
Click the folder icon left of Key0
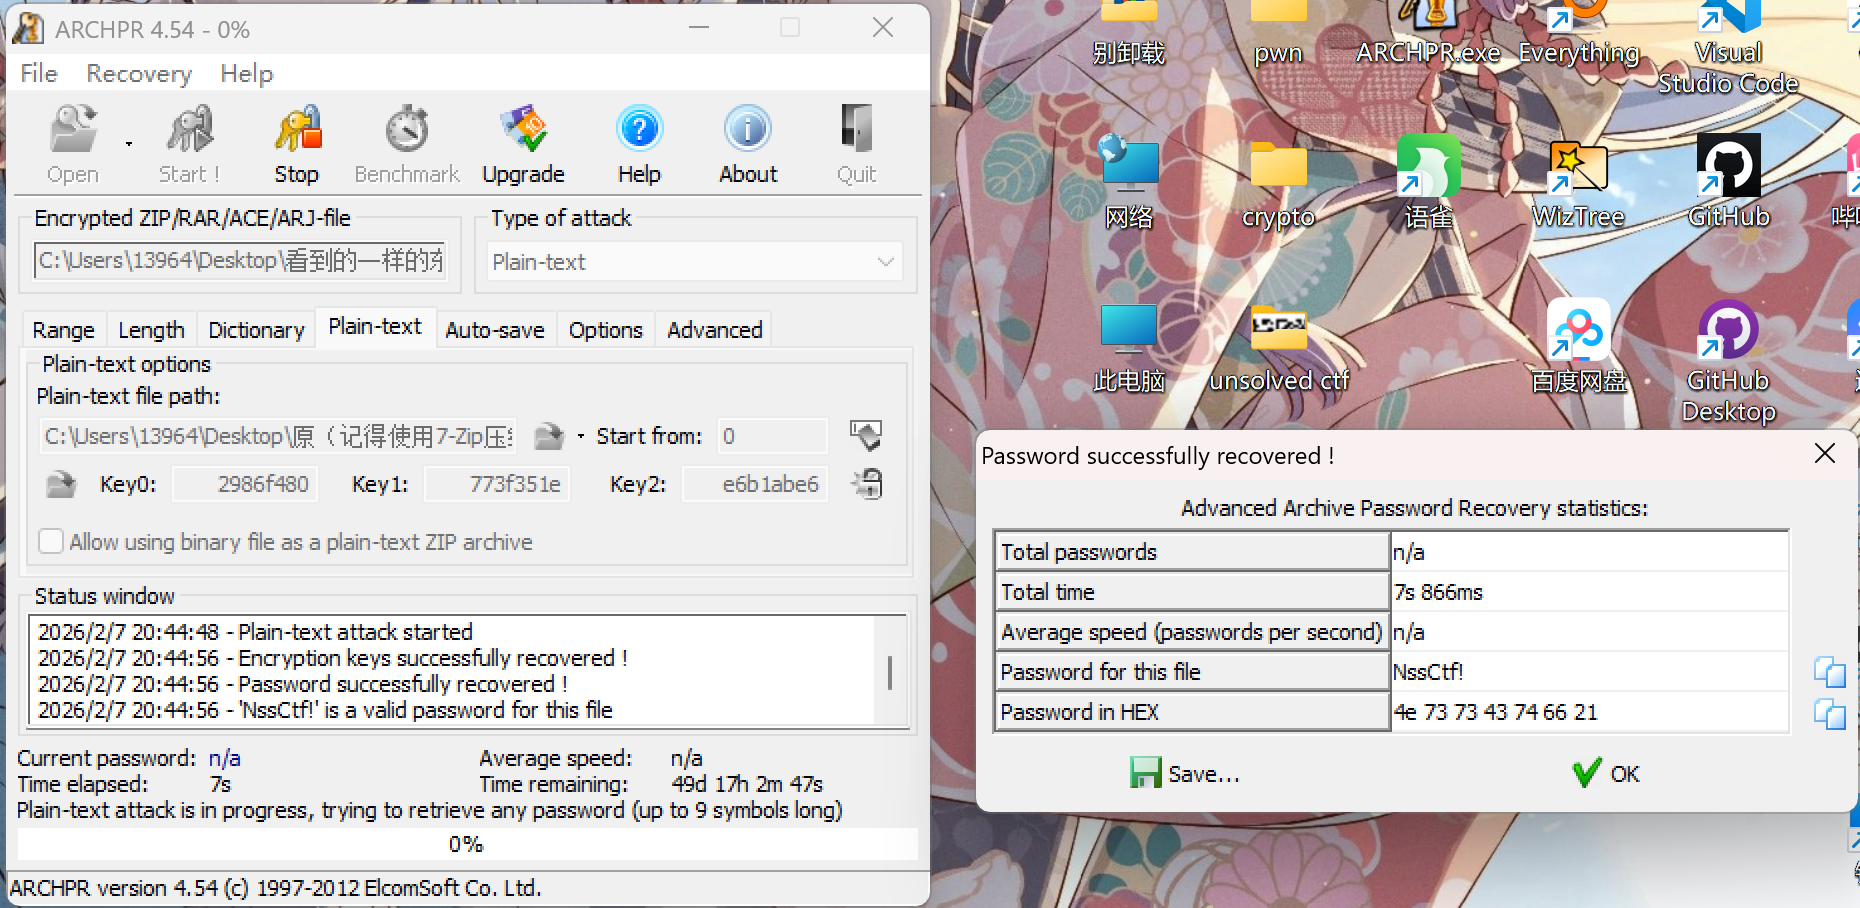coord(61,485)
